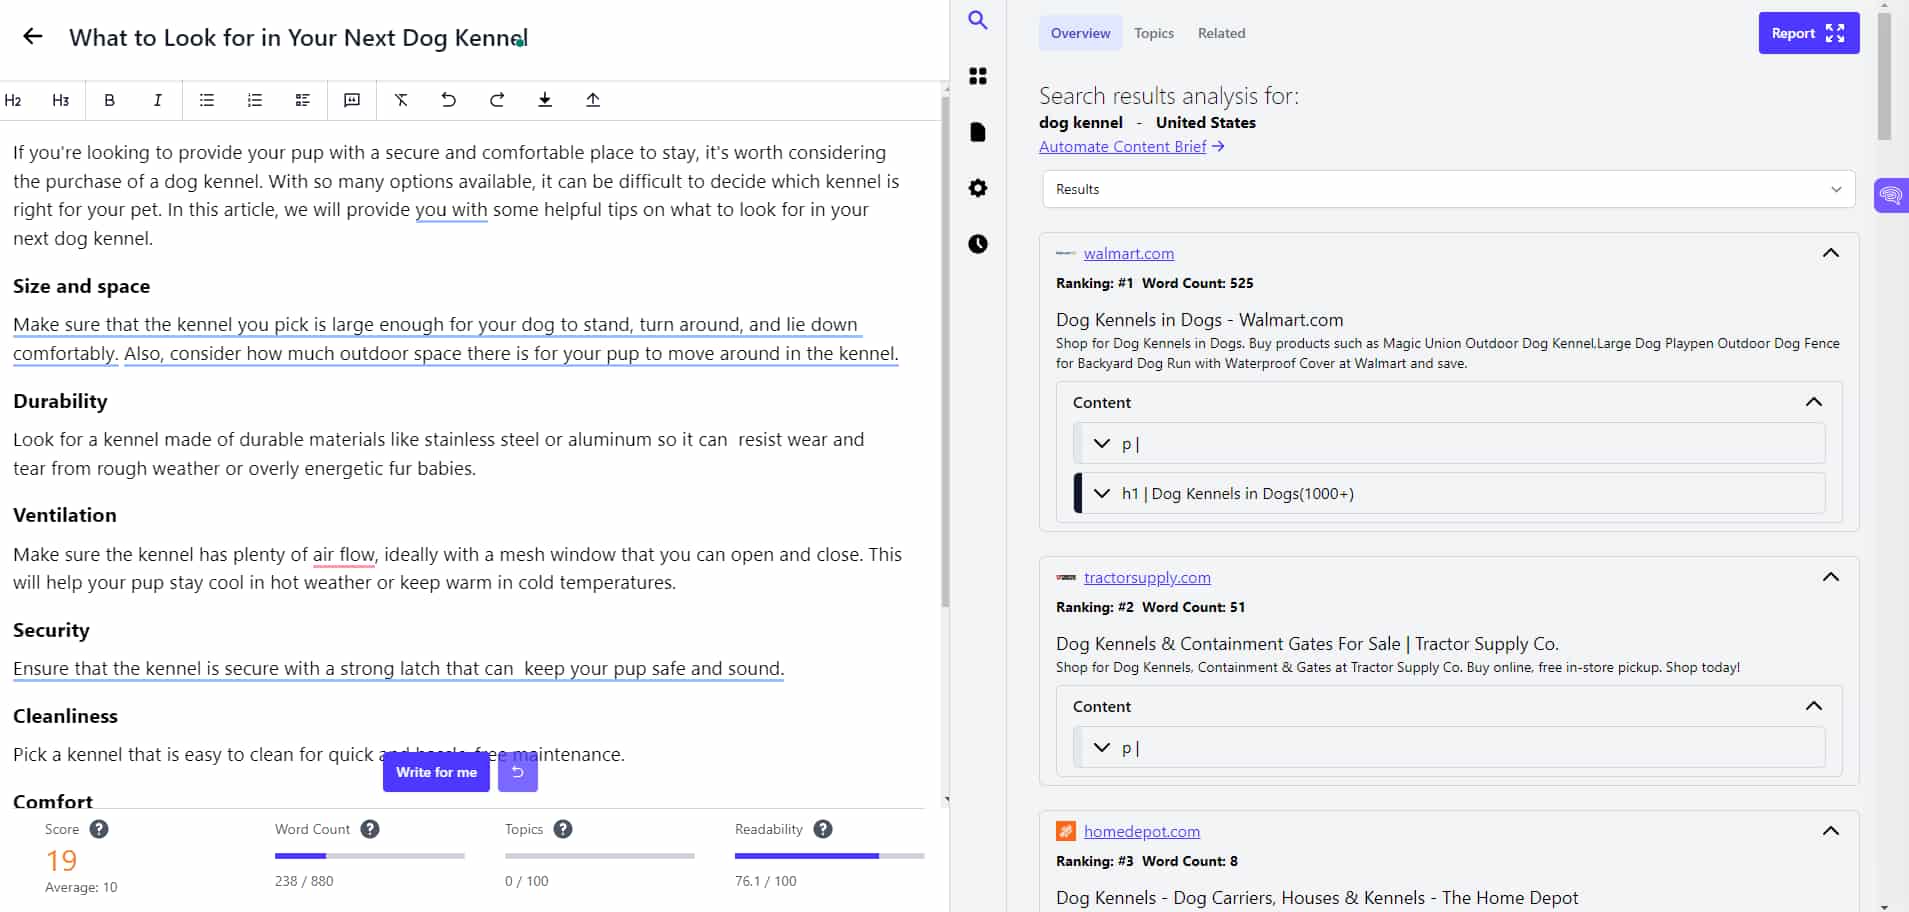This screenshot has width=1909, height=912.
Task: Switch to the Topics tab
Action: point(1153,33)
